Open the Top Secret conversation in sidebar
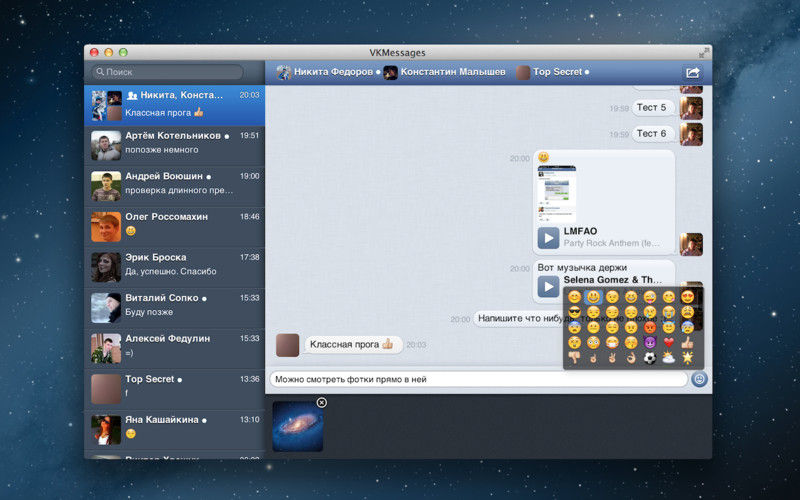 tap(174, 389)
